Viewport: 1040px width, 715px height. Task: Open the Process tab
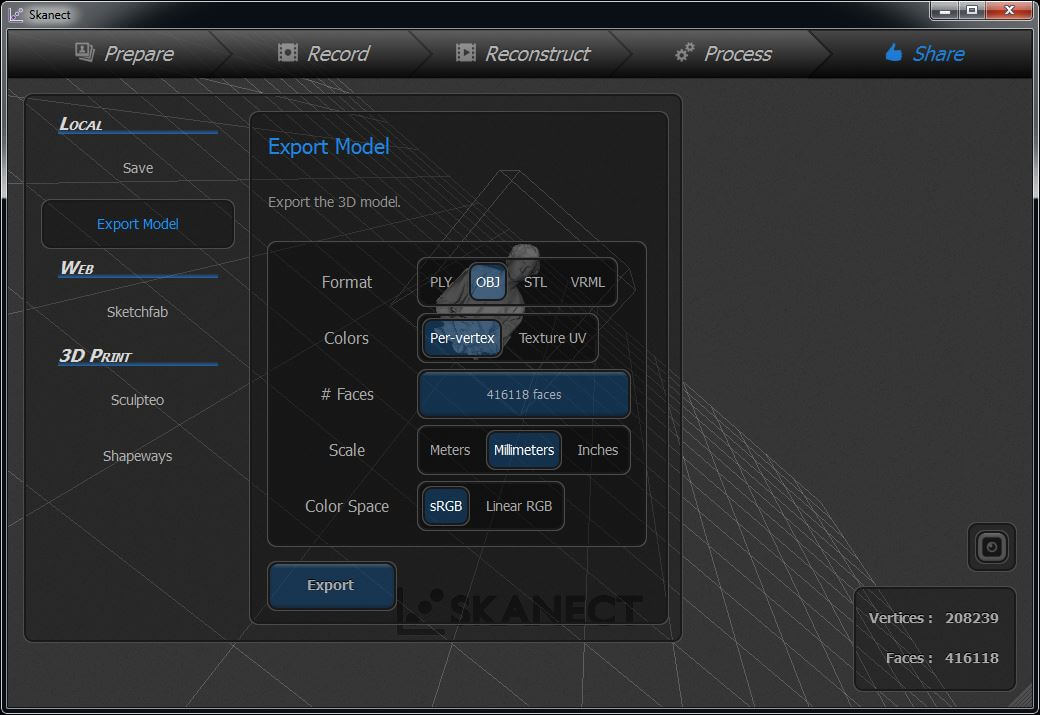point(722,53)
